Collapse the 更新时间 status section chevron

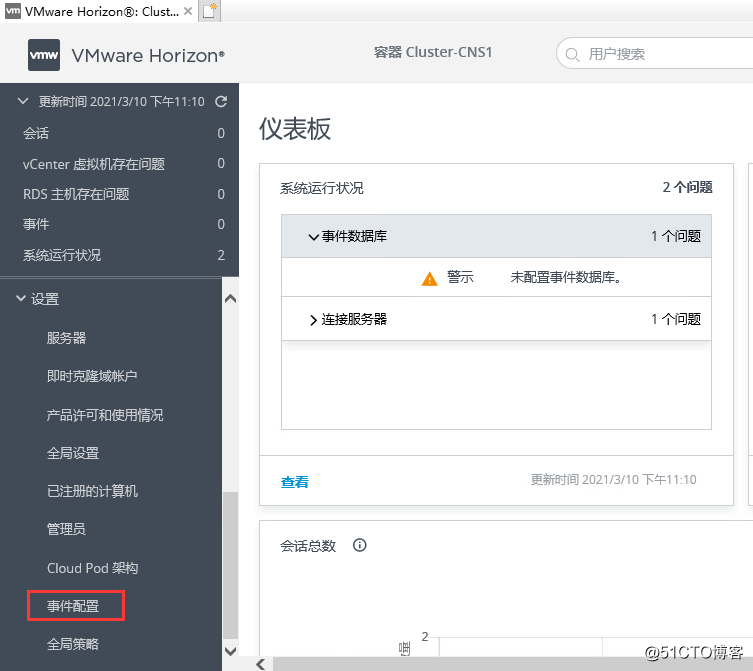[23, 101]
